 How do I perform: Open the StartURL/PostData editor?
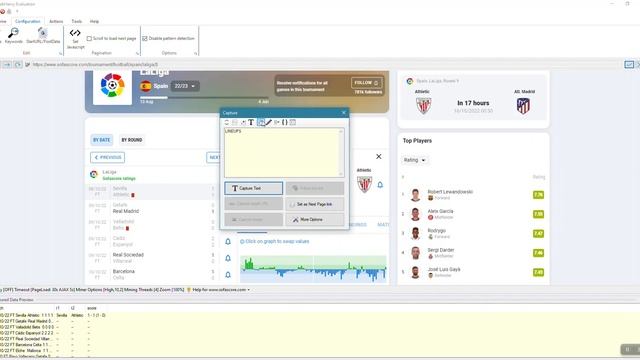click(43, 36)
